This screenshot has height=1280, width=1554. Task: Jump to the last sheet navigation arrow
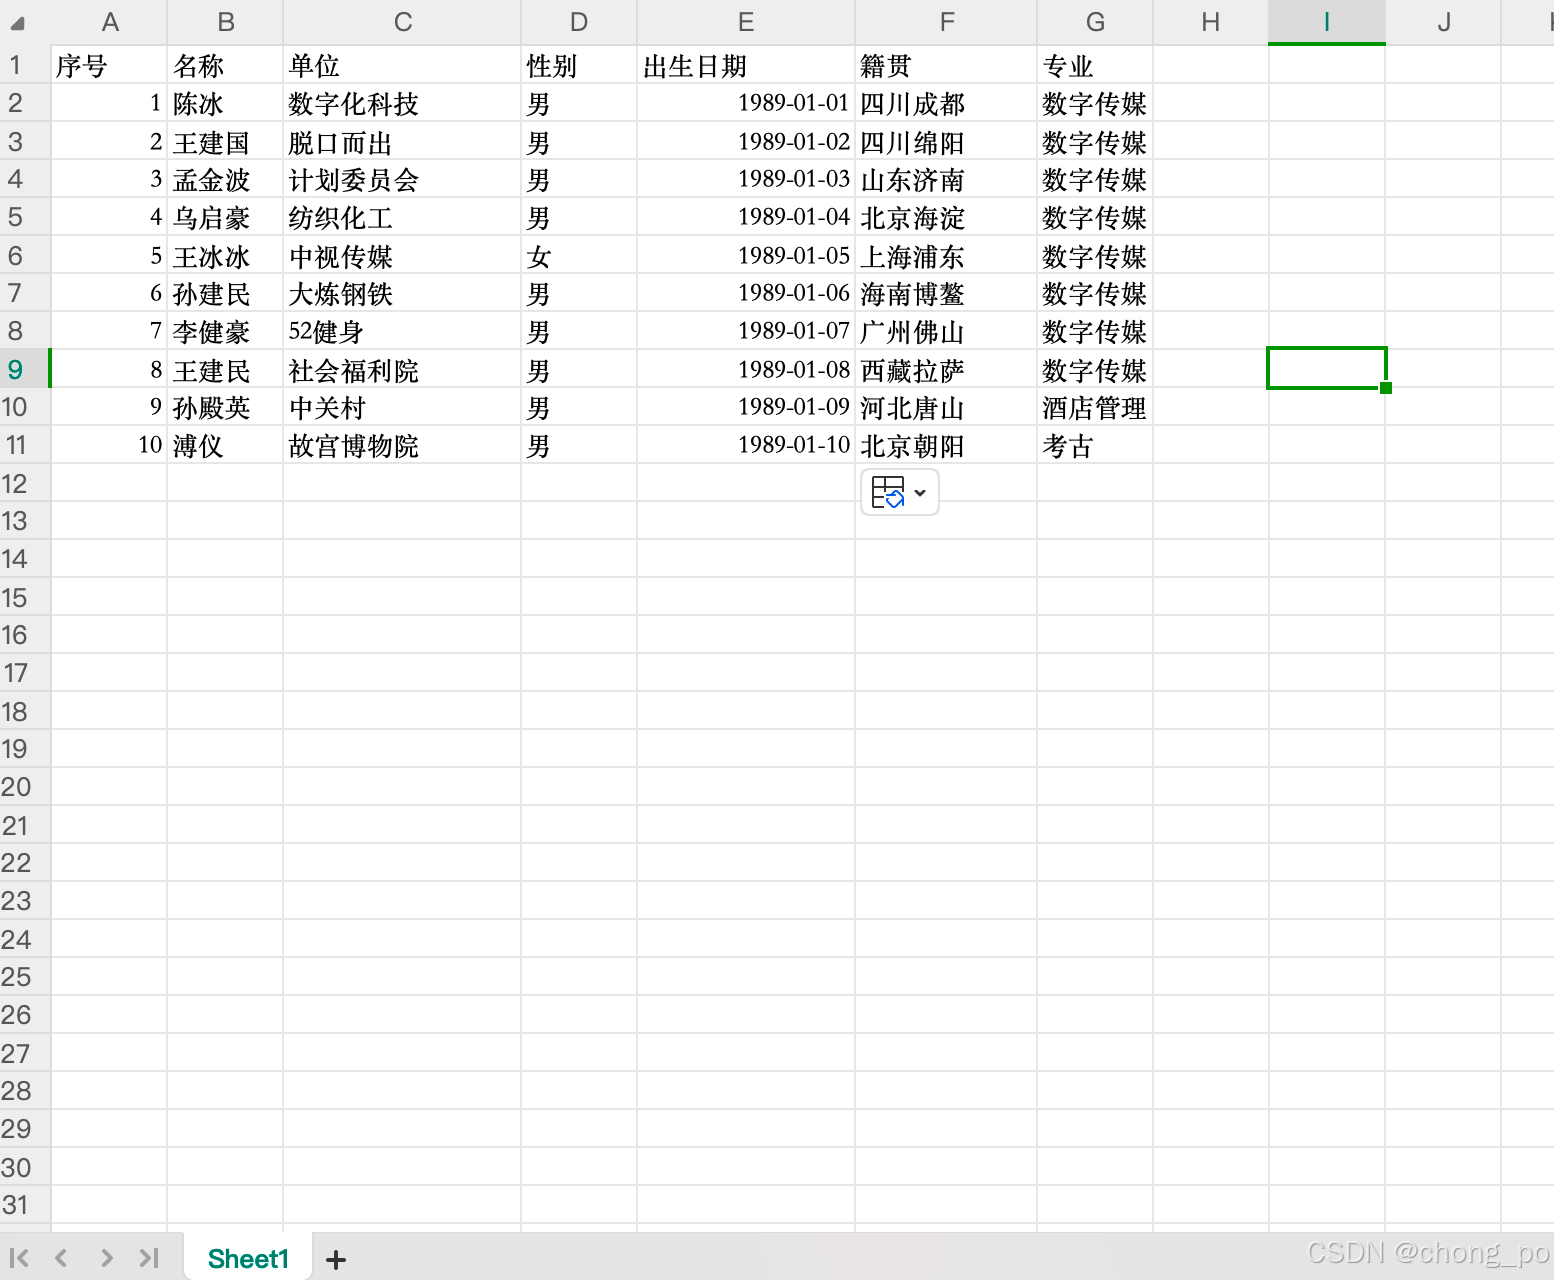tap(150, 1258)
